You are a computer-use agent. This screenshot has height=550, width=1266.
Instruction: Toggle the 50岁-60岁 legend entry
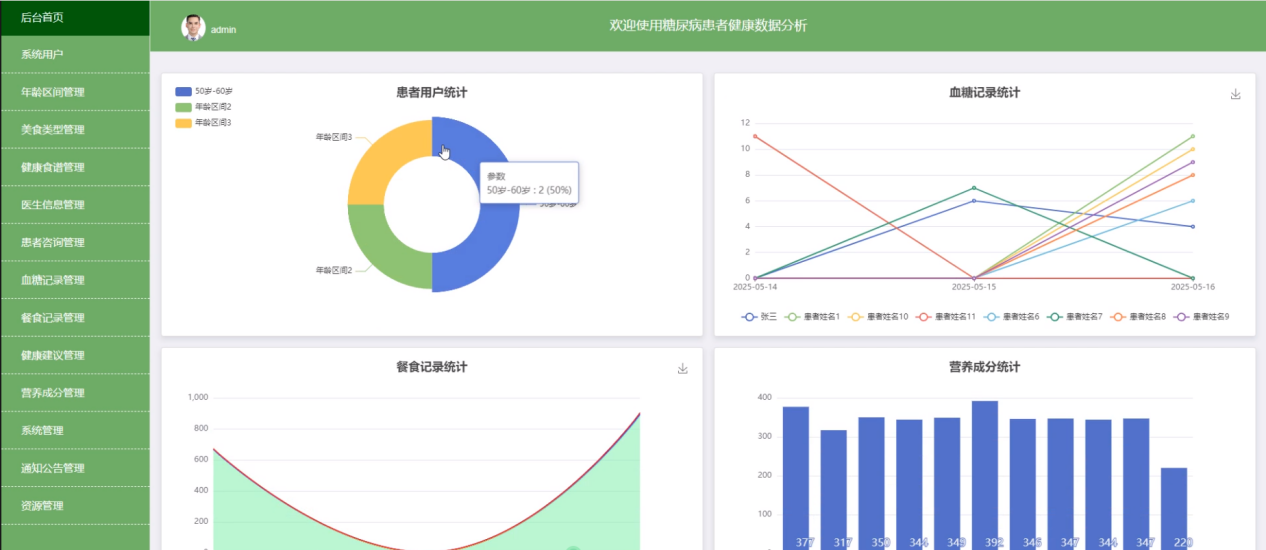click(x=204, y=90)
